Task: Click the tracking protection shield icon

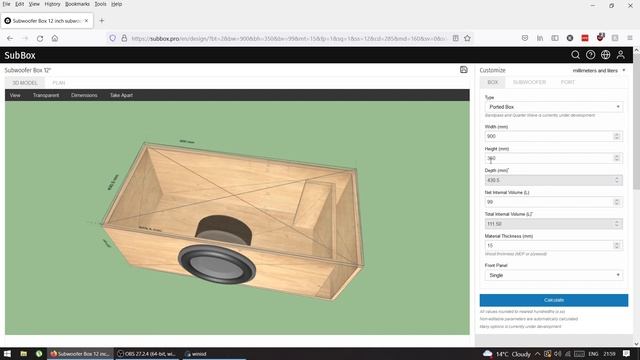Action: coord(112,38)
